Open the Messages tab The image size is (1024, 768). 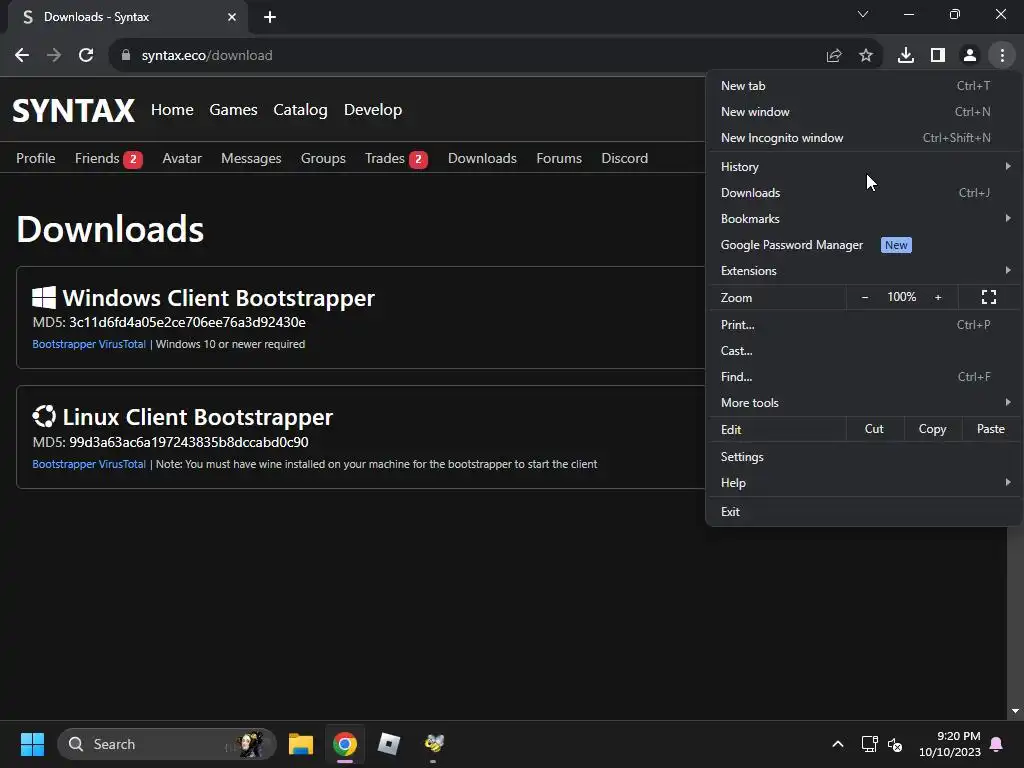pos(251,158)
